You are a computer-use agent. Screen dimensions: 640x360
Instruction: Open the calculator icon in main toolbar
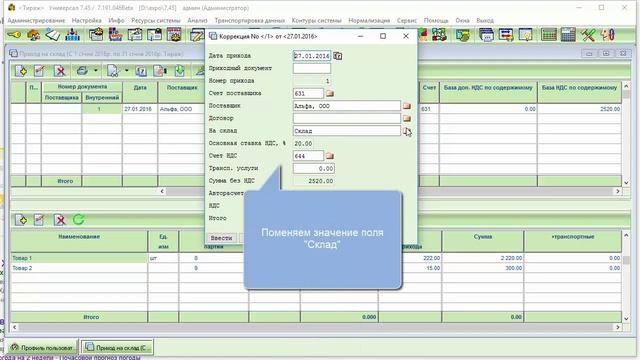coord(568,35)
